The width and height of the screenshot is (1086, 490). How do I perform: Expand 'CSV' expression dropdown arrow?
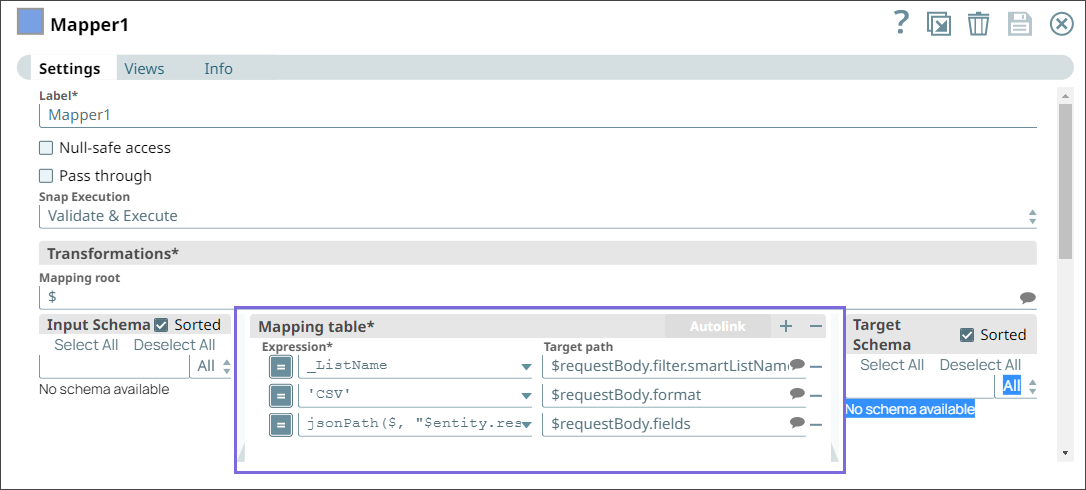coord(526,396)
